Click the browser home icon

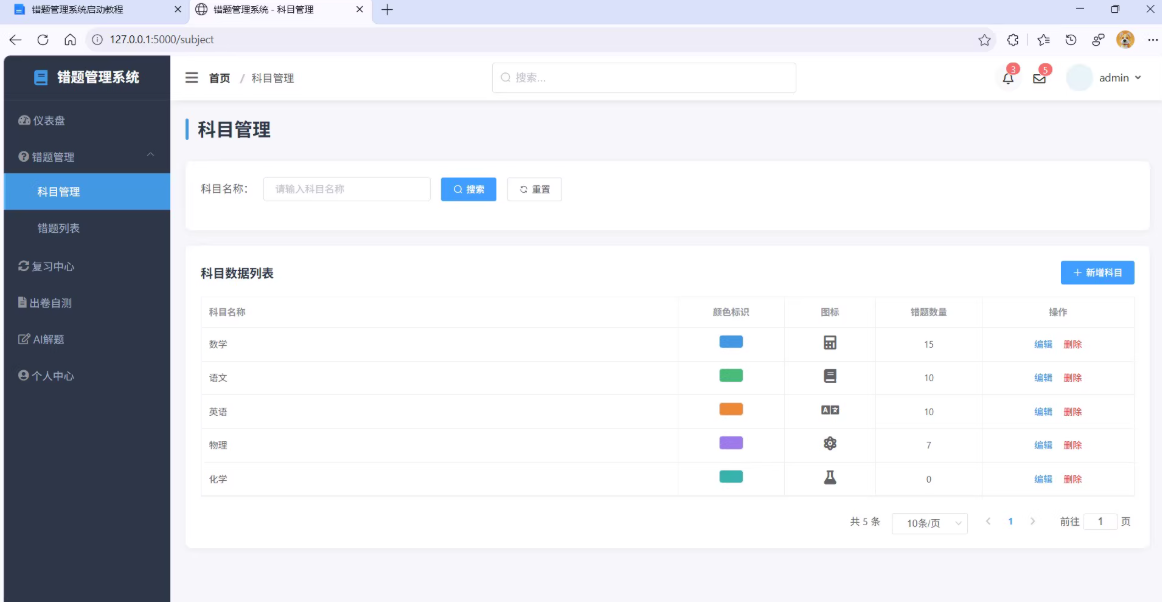pos(70,39)
